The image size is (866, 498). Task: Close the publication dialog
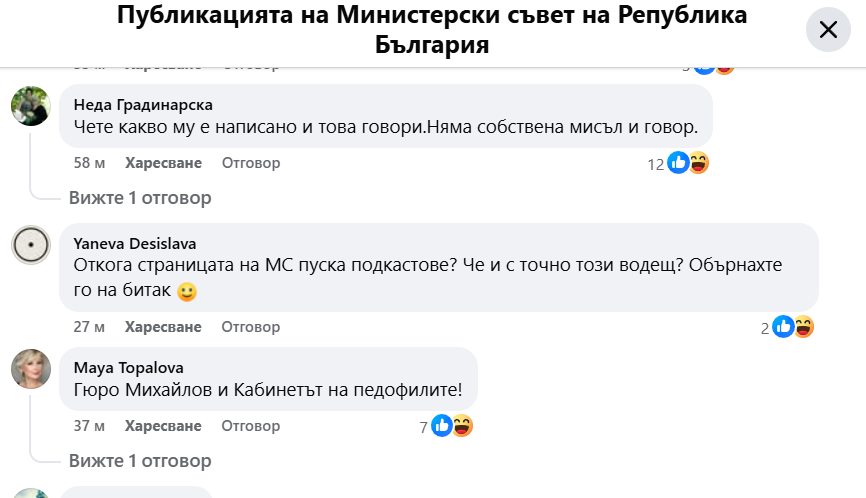[828, 30]
